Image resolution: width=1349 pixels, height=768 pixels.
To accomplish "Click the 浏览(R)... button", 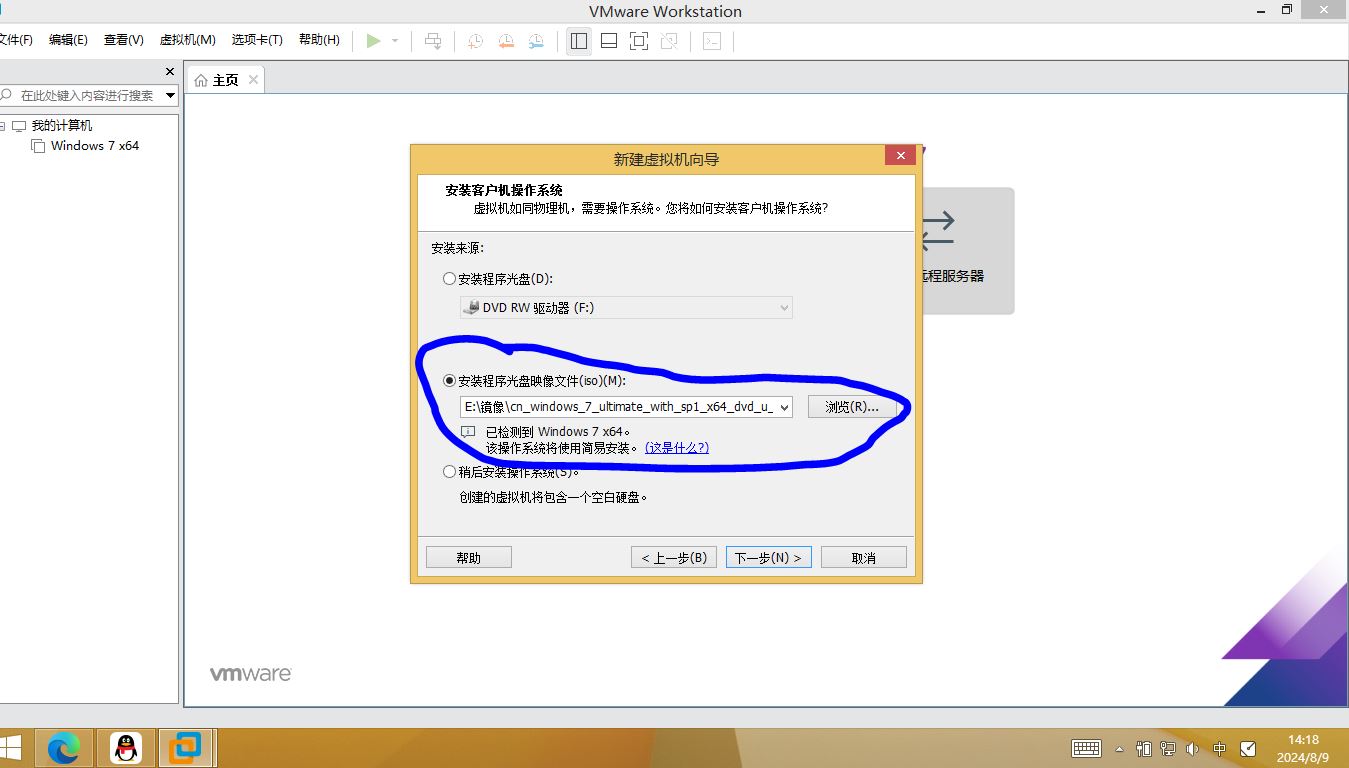I will point(852,407).
